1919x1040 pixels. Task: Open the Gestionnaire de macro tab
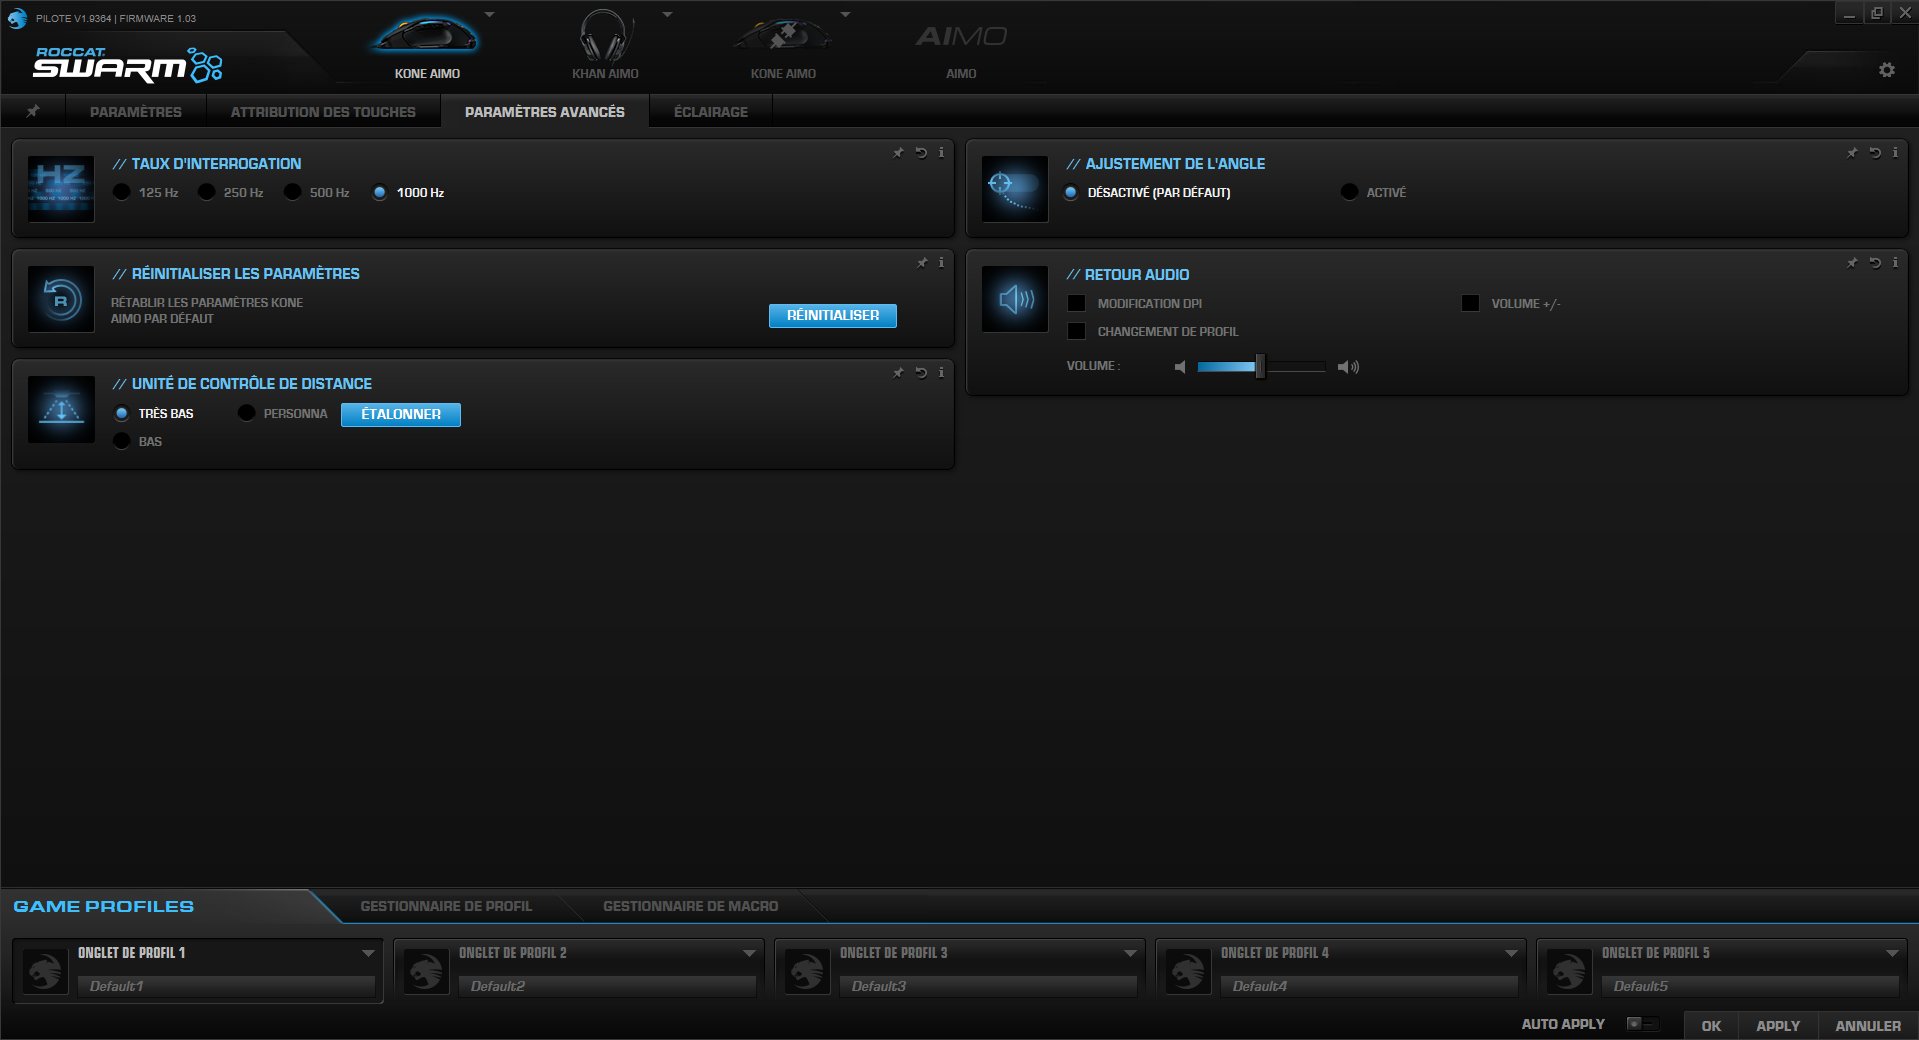(x=690, y=906)
